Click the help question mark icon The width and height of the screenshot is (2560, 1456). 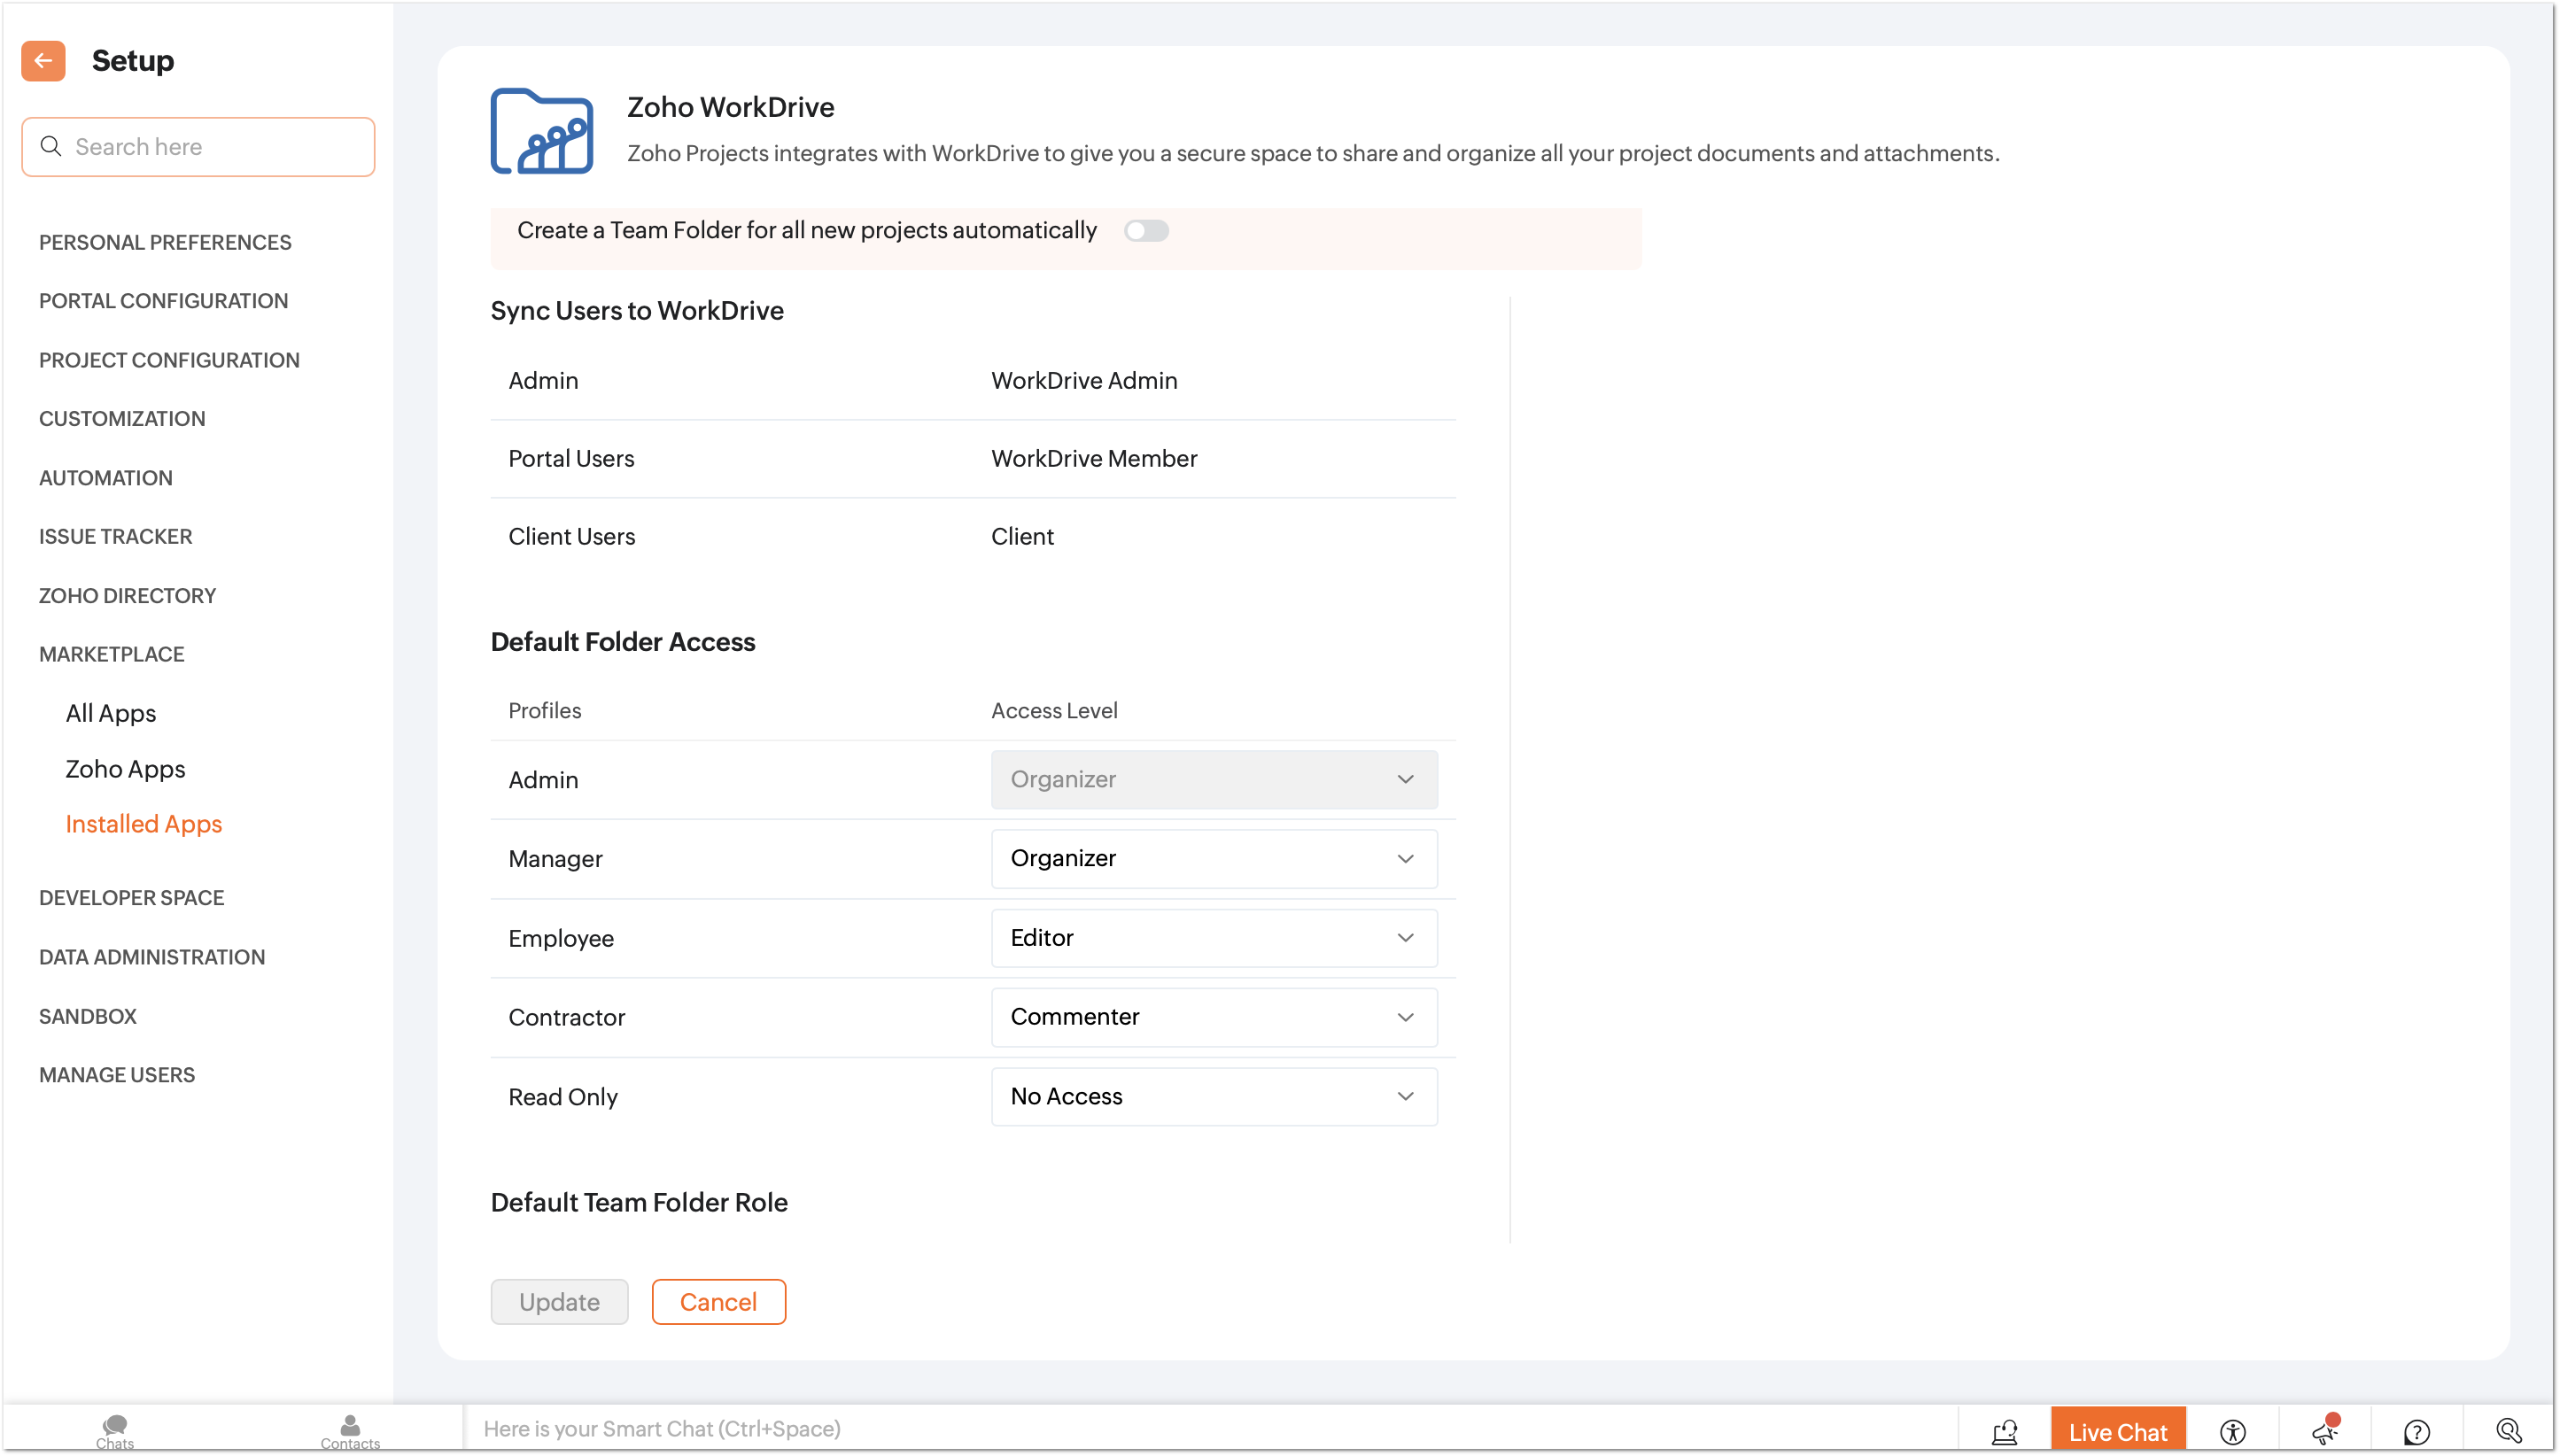pos(2416,1432)
